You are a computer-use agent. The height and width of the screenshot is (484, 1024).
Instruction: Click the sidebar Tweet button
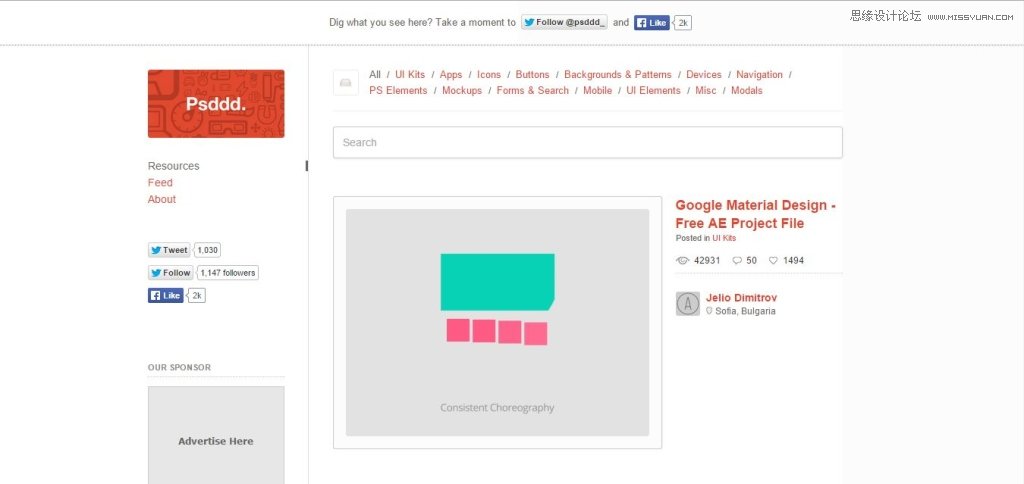click(x=169, y=250)
